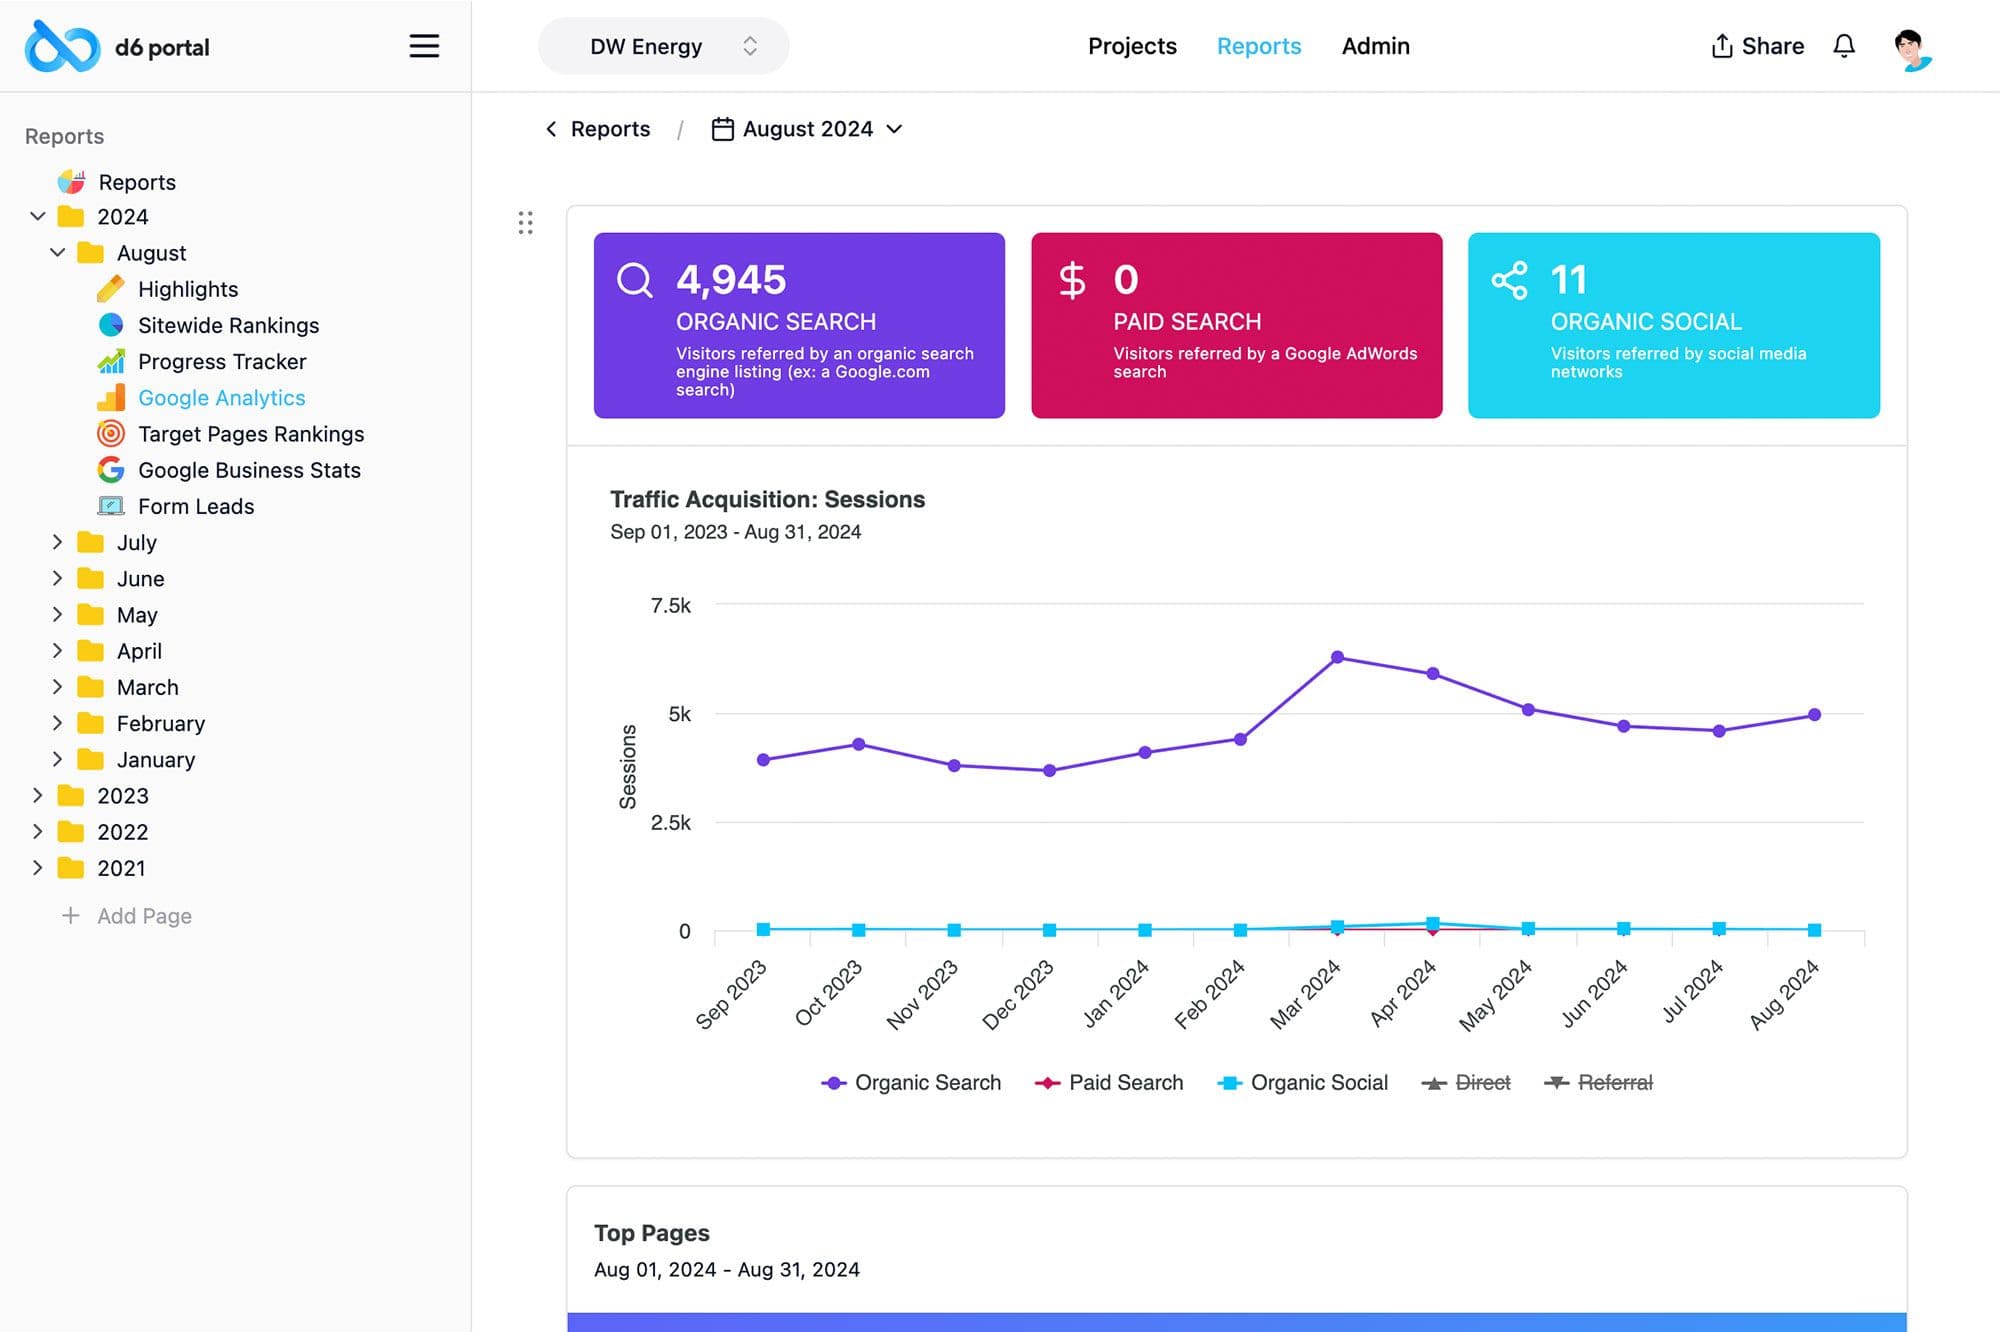Expand the 2021 folder
2000x1332 pixels.
tap(37, 867)
